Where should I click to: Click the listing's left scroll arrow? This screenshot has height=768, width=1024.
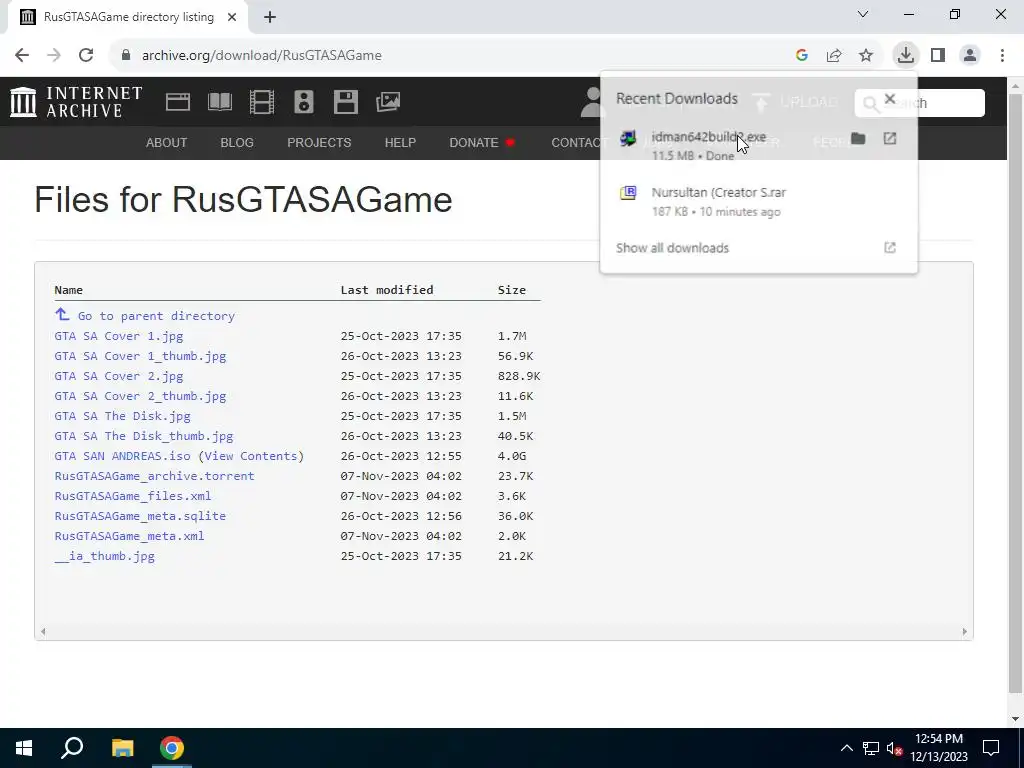pyautogui.click(x=43, y=632)
